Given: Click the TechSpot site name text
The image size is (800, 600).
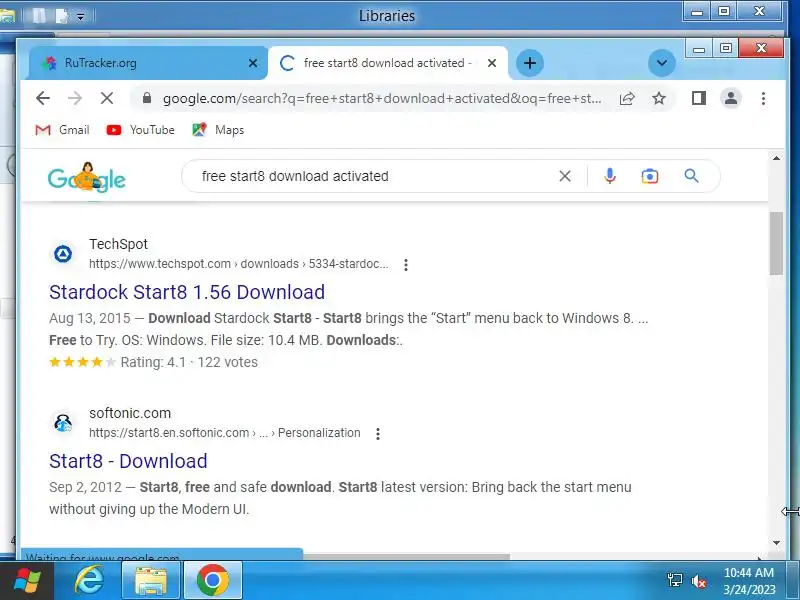Looking at the screenshot, I should tap(118, 244).
